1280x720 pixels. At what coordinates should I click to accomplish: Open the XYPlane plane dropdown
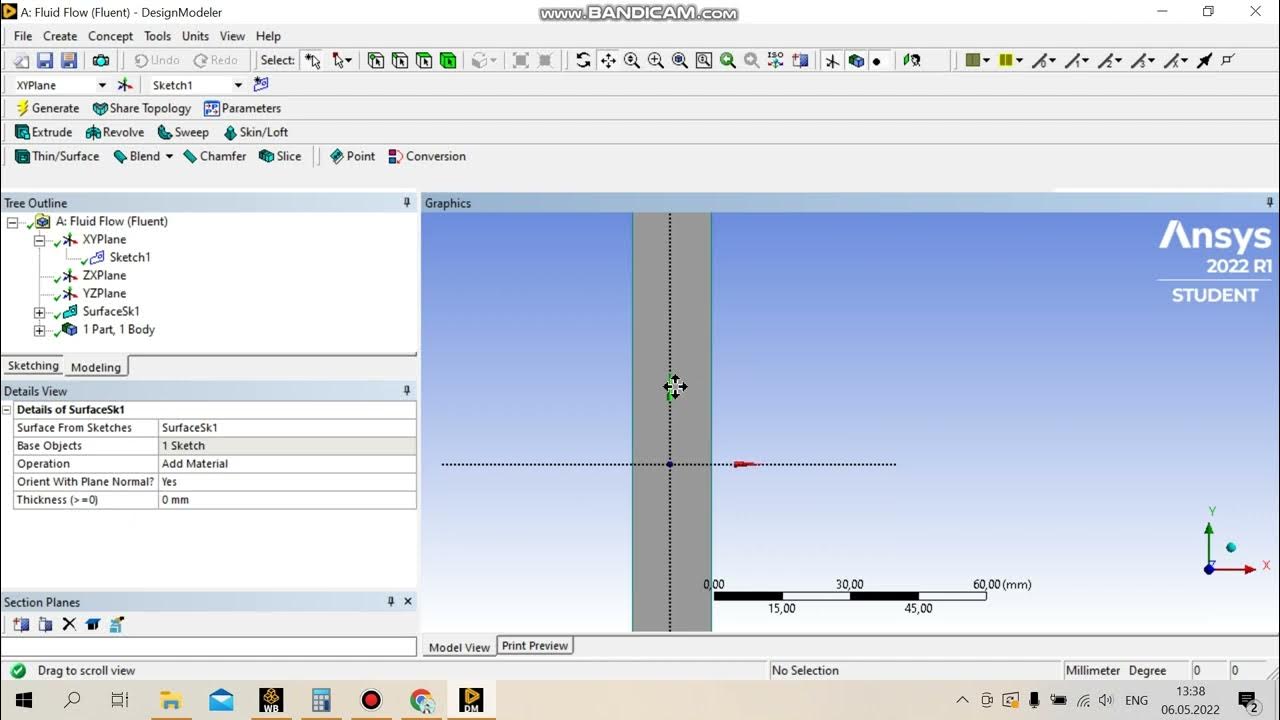click(103, 85)
